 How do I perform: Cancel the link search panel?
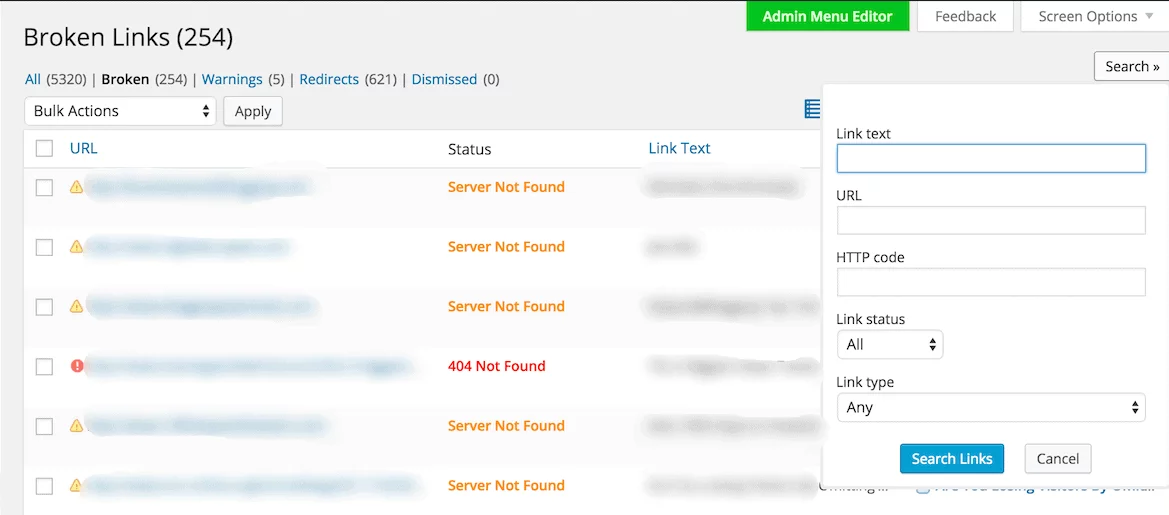click(x=1058, y=458)
